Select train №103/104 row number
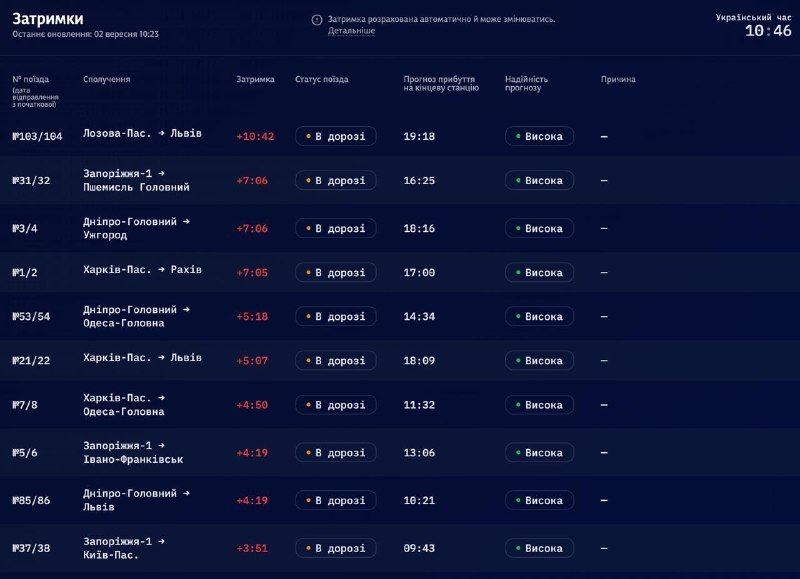Screen dimensions: 800x579 (x=37, y=136)
